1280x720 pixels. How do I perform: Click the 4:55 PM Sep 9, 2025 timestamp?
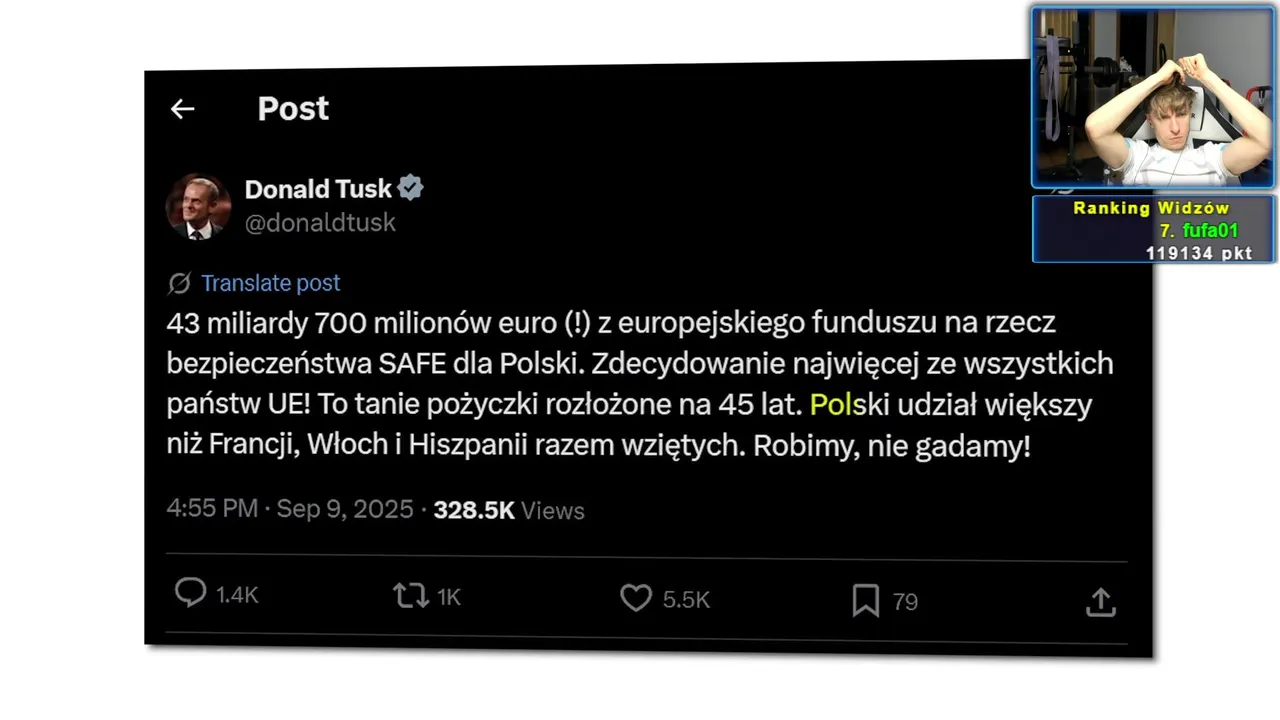290,509
